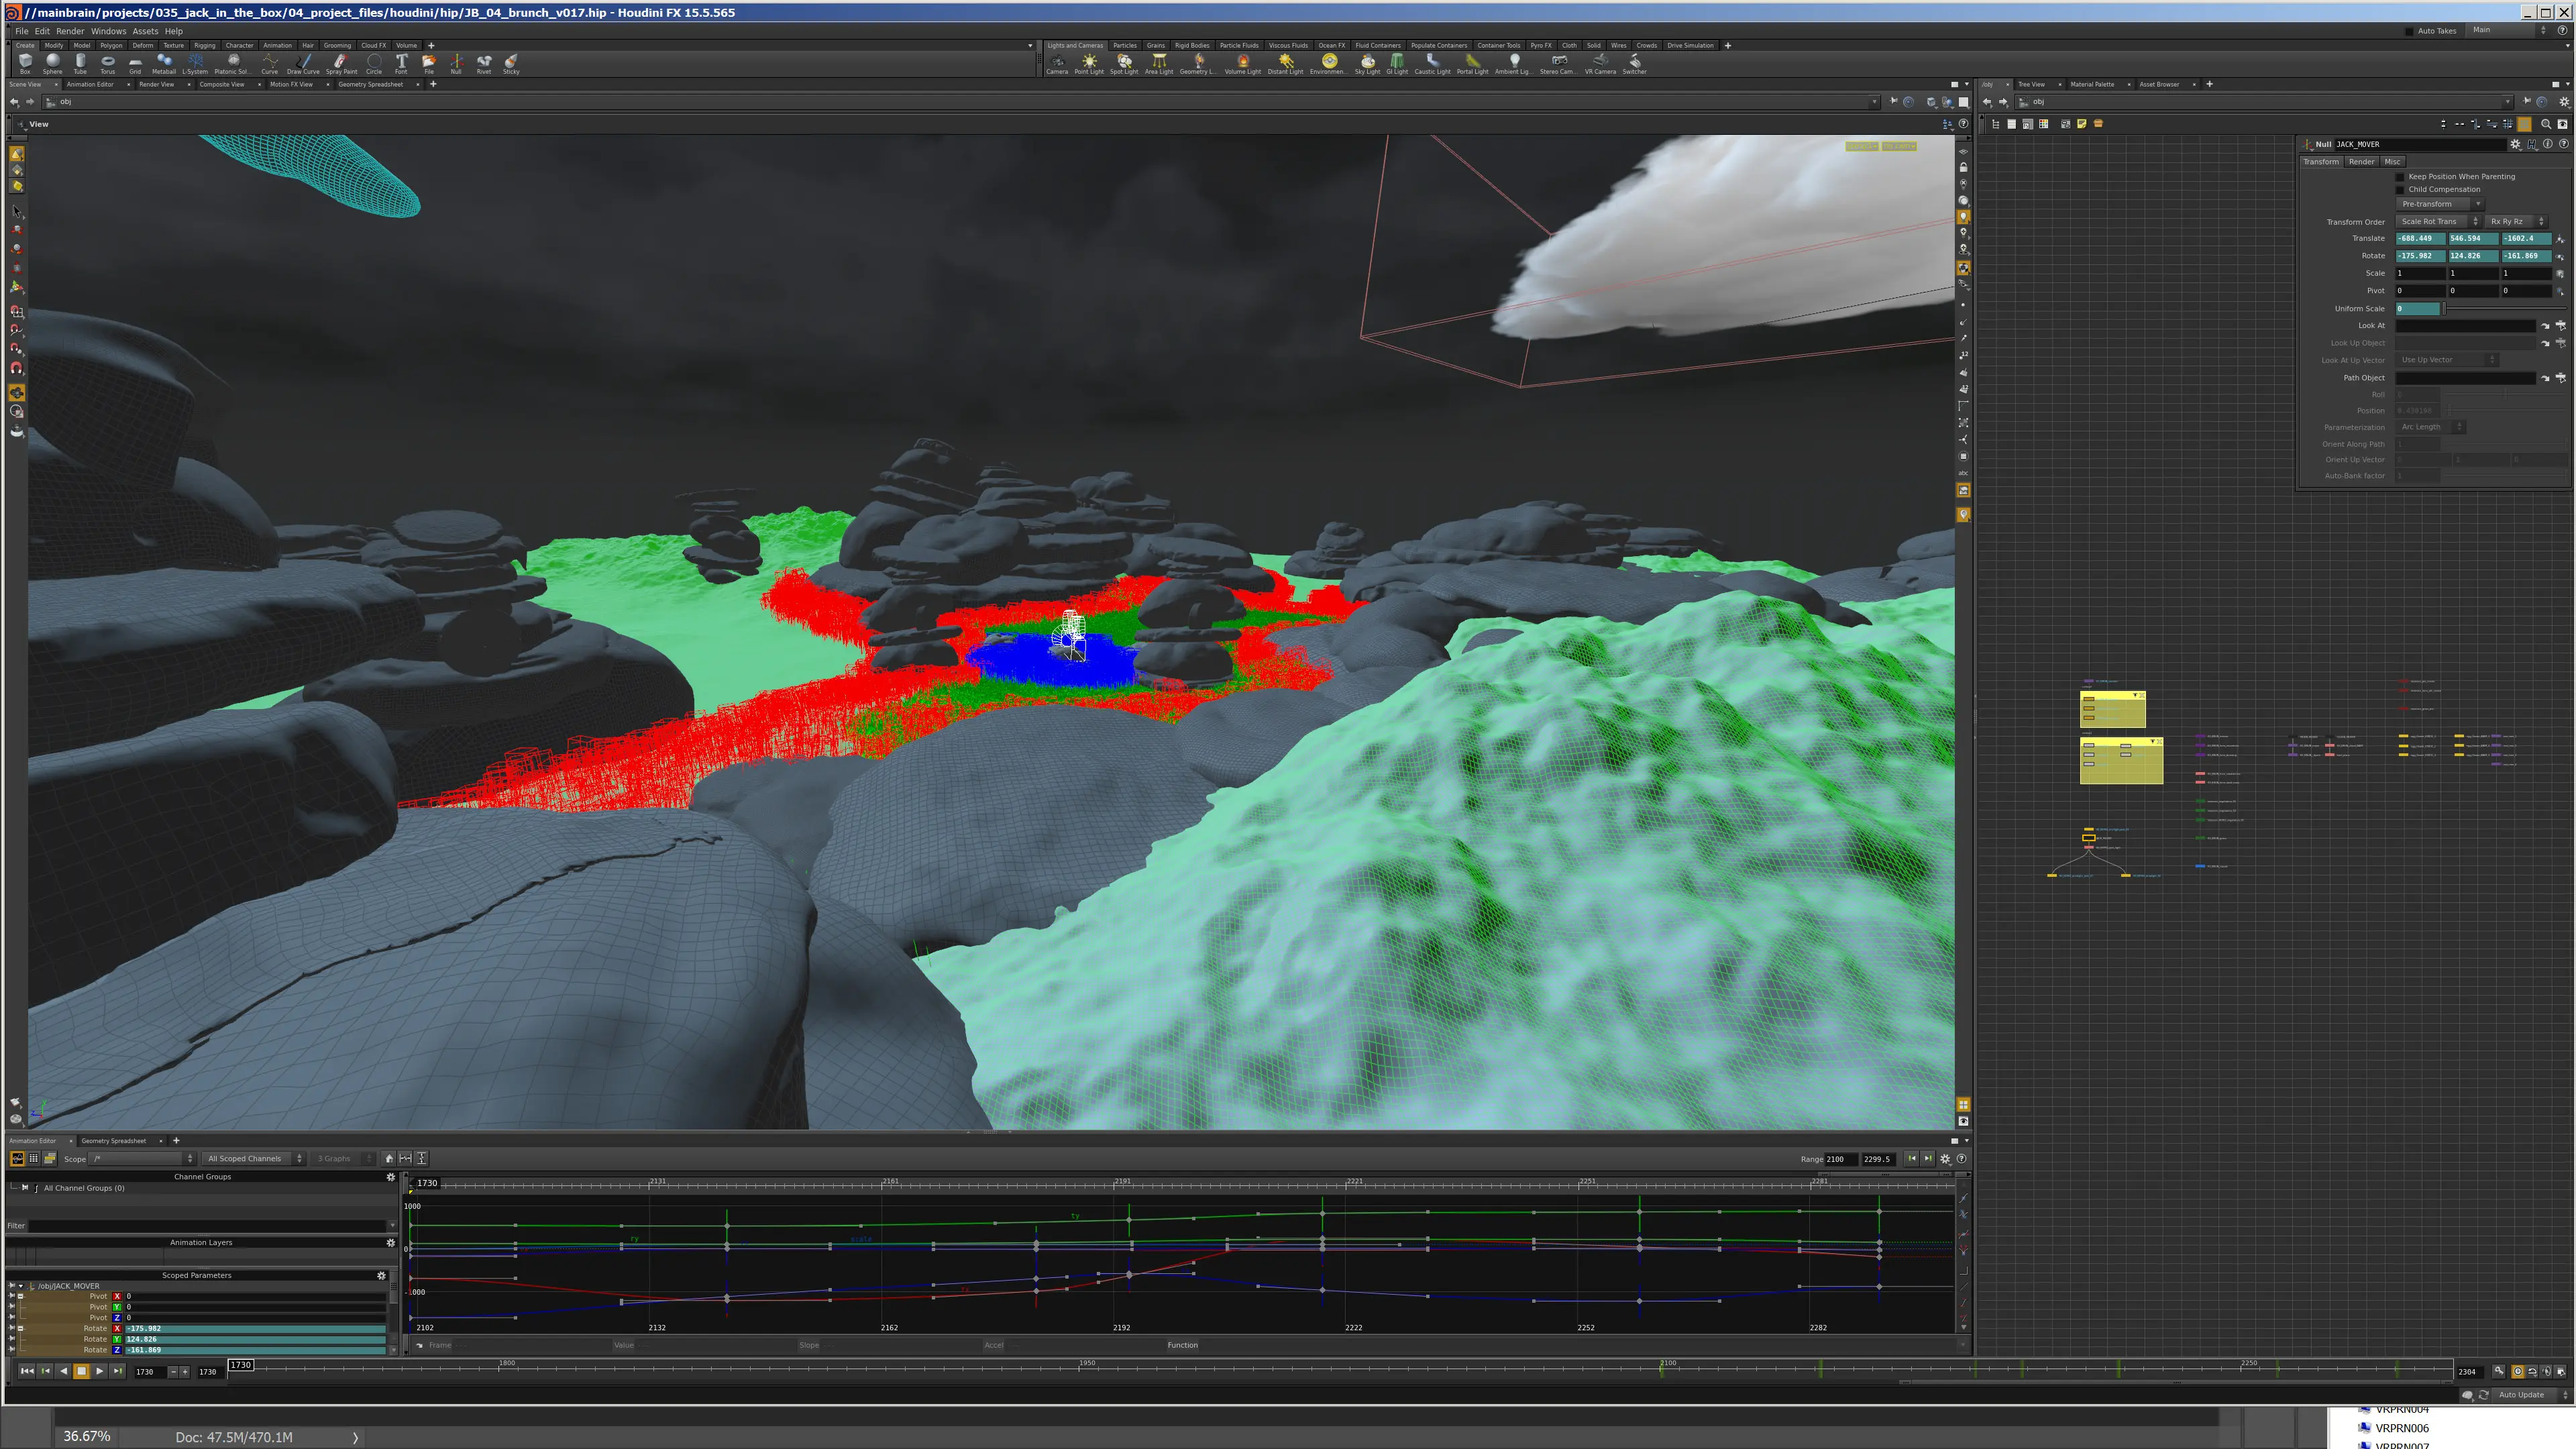
Task: Open Transform Order Scale Rot Trans dropdown
Action: tap(2438, 222)
